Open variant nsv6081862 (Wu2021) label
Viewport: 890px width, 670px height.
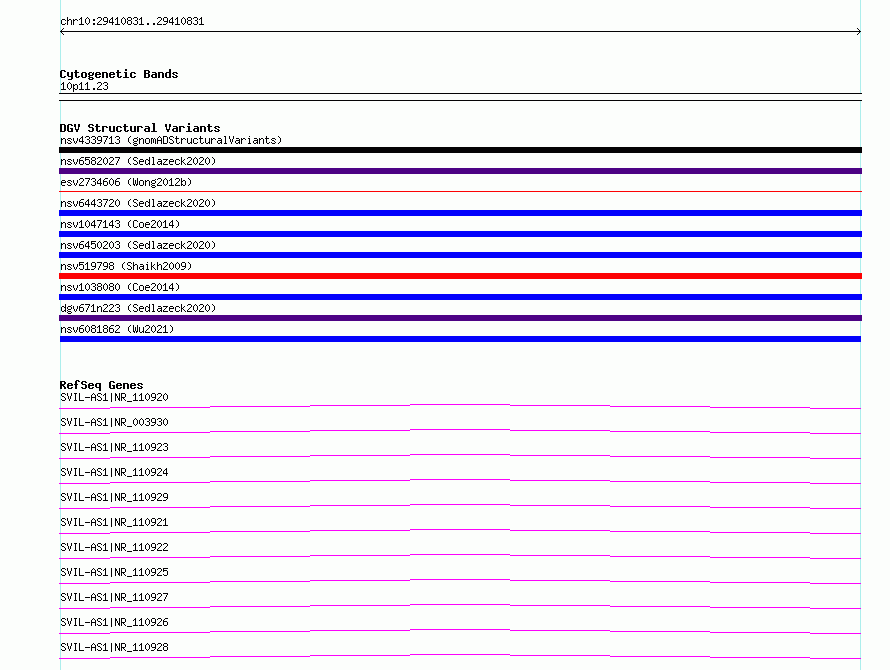pyautogui.click(x=117, y=329)
